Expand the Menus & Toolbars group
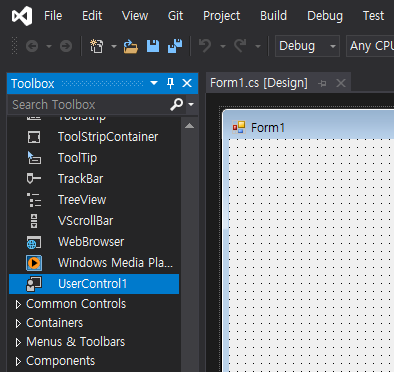This screenshot has height=372, width=394. 18,342
